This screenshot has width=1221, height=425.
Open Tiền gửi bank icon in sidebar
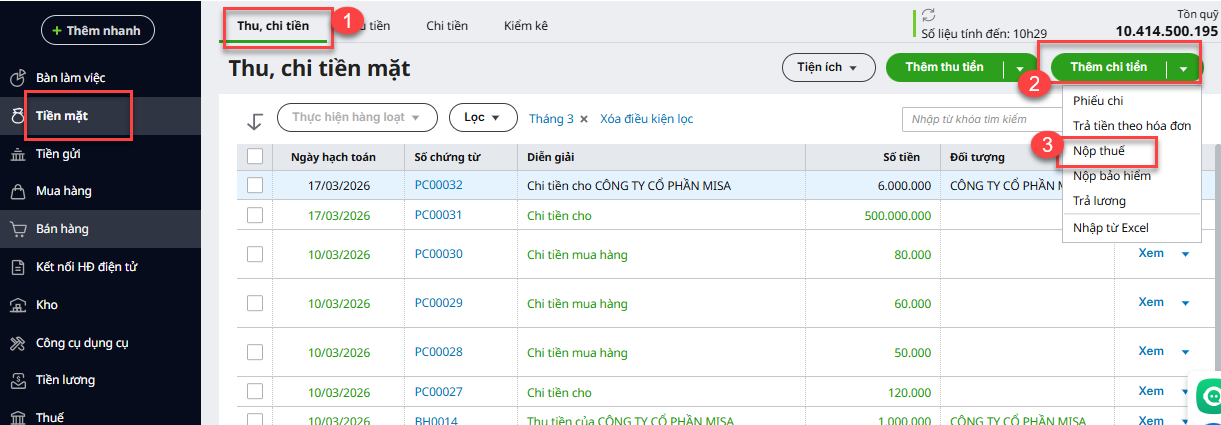[x=18, y=153]
